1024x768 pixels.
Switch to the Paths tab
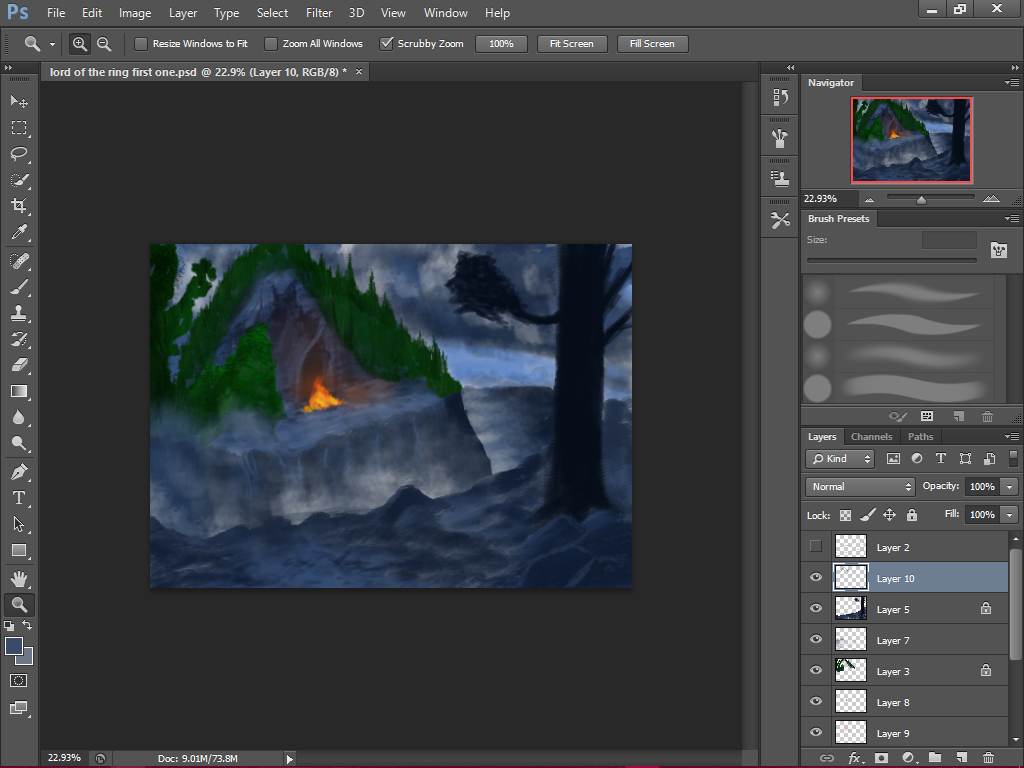920,436
